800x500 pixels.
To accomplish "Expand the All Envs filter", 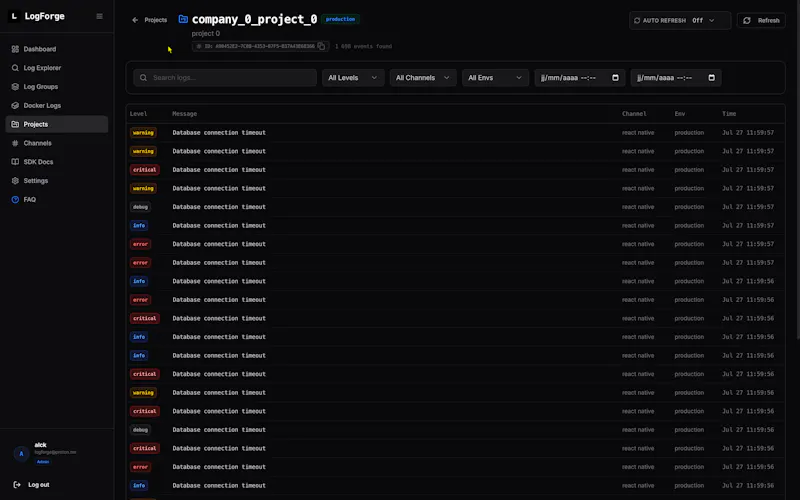I will point(495,78).
